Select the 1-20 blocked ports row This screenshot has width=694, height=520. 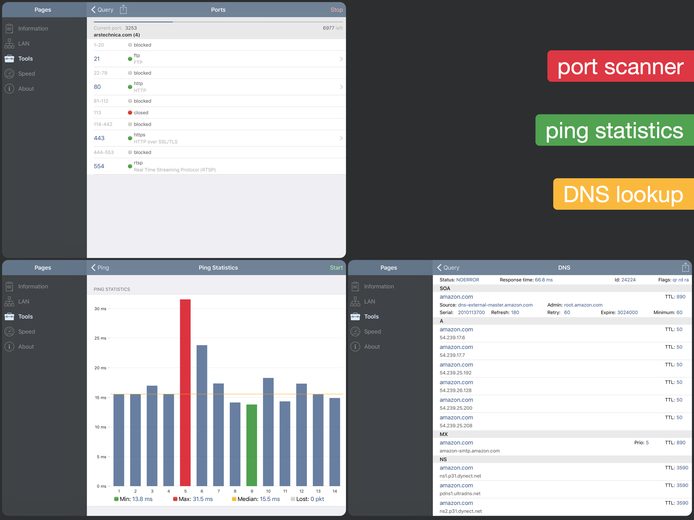coord(216,45)
